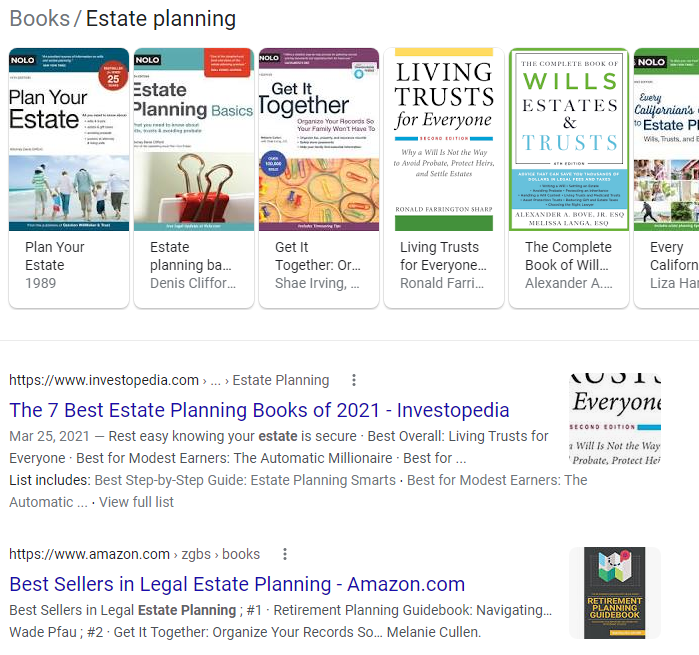Viewport: 699px width, 655px height.
Task: Click Denis Clifford author text
Action: coord(191,283)
